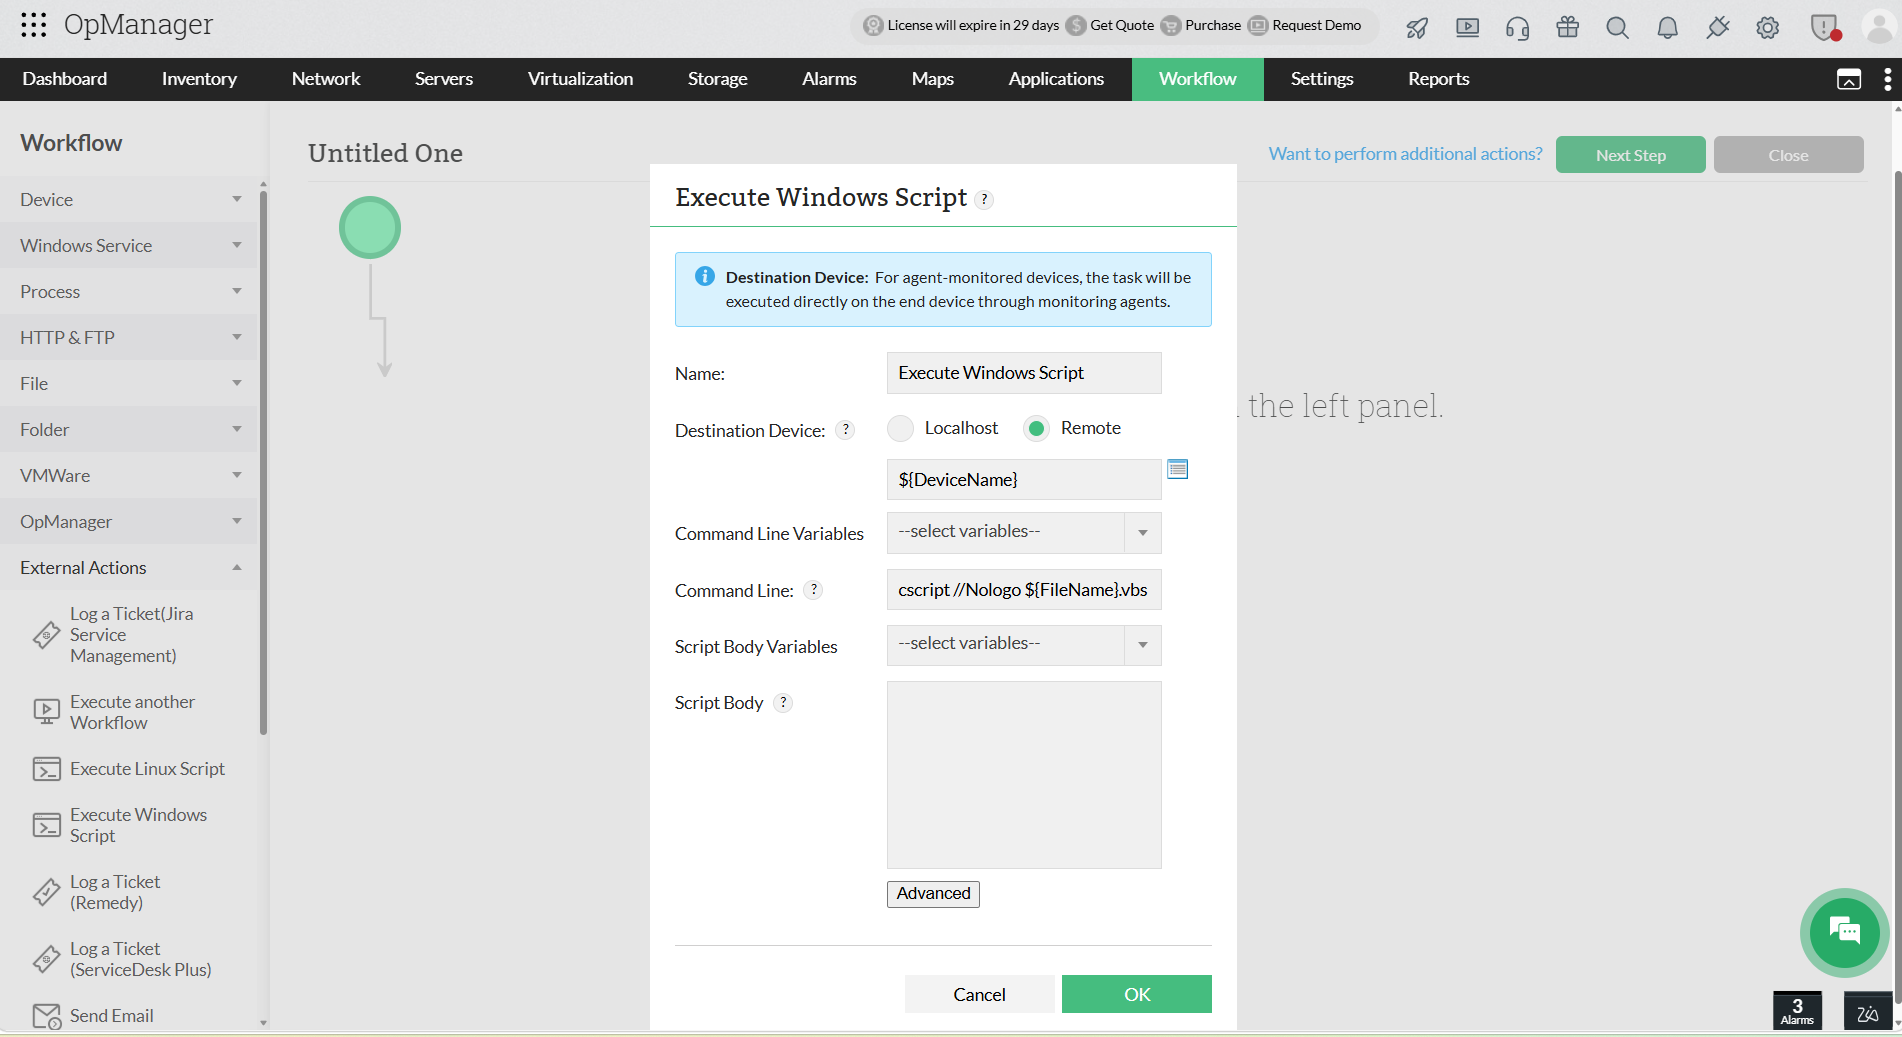
Task: Click the Advanced button
Action: tap(933, 894)
